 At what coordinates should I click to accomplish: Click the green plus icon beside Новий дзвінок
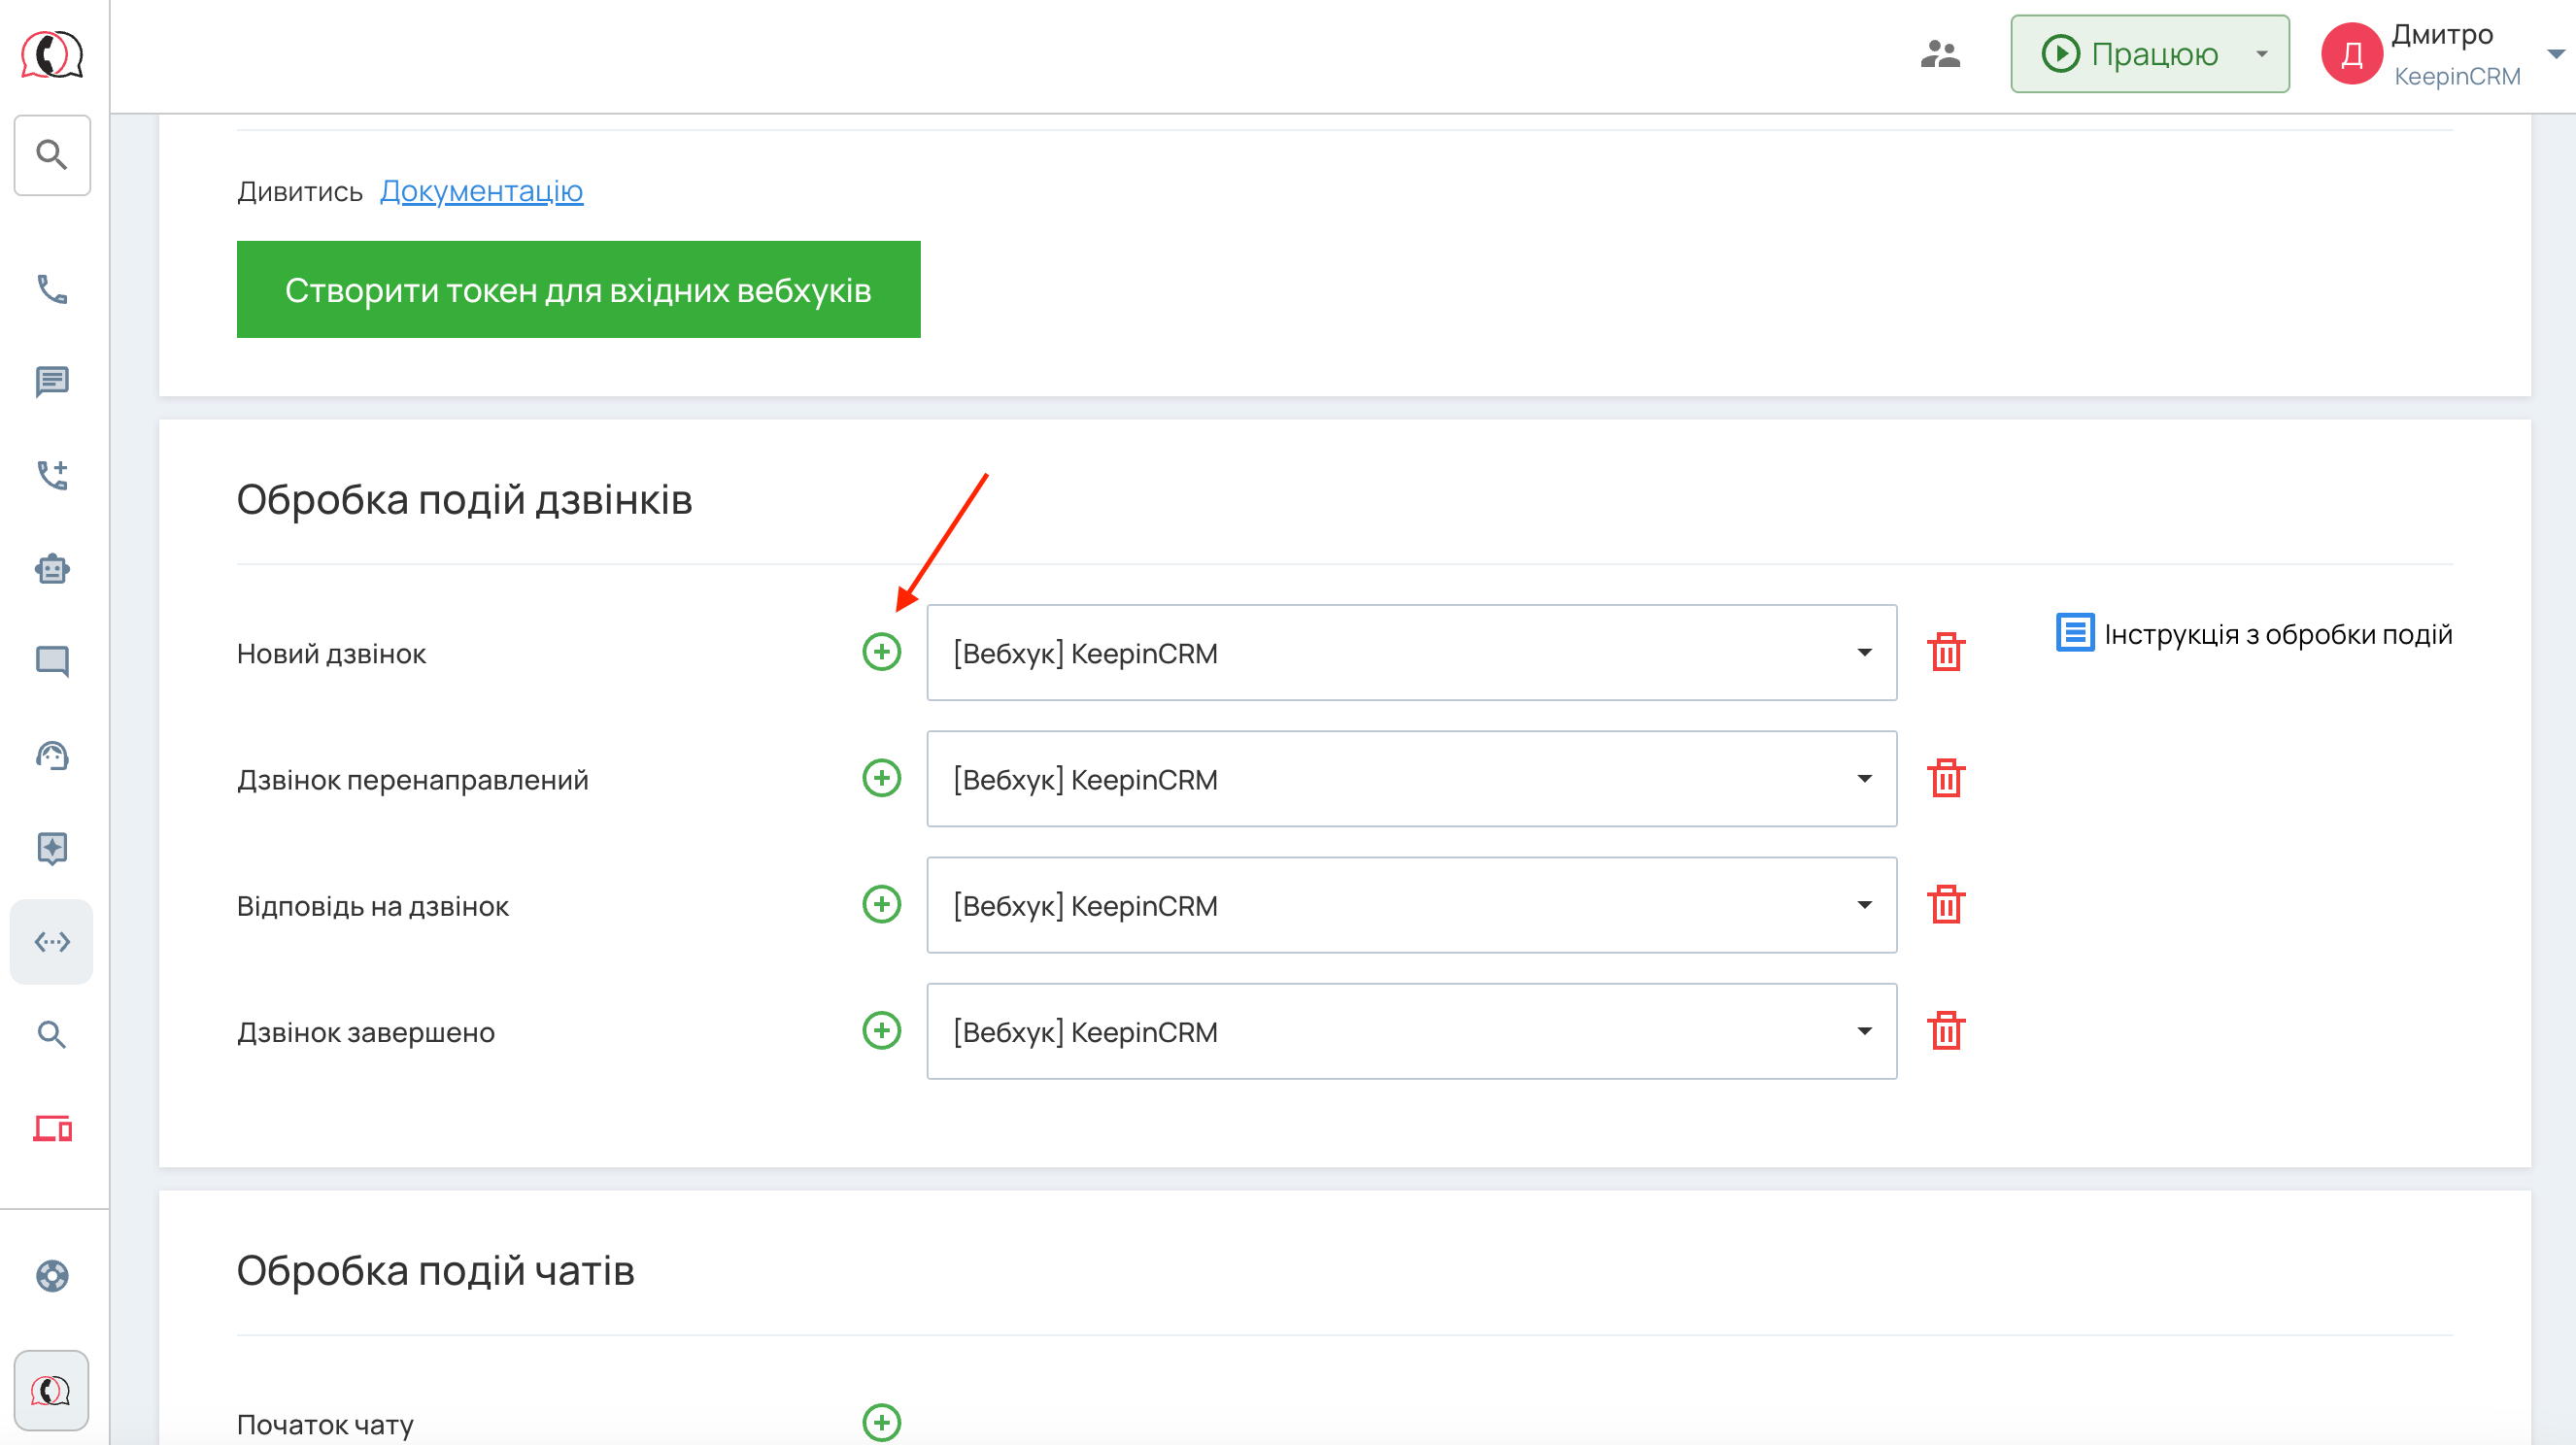pos(881,652)
